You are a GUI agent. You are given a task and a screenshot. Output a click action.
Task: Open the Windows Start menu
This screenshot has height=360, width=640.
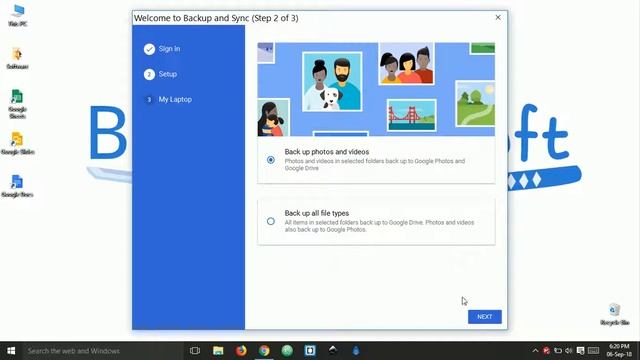11,351
